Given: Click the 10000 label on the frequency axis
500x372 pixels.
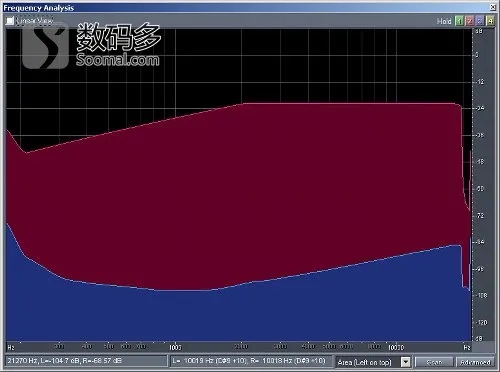Looking at the screenshot, I should coord(396,347).
